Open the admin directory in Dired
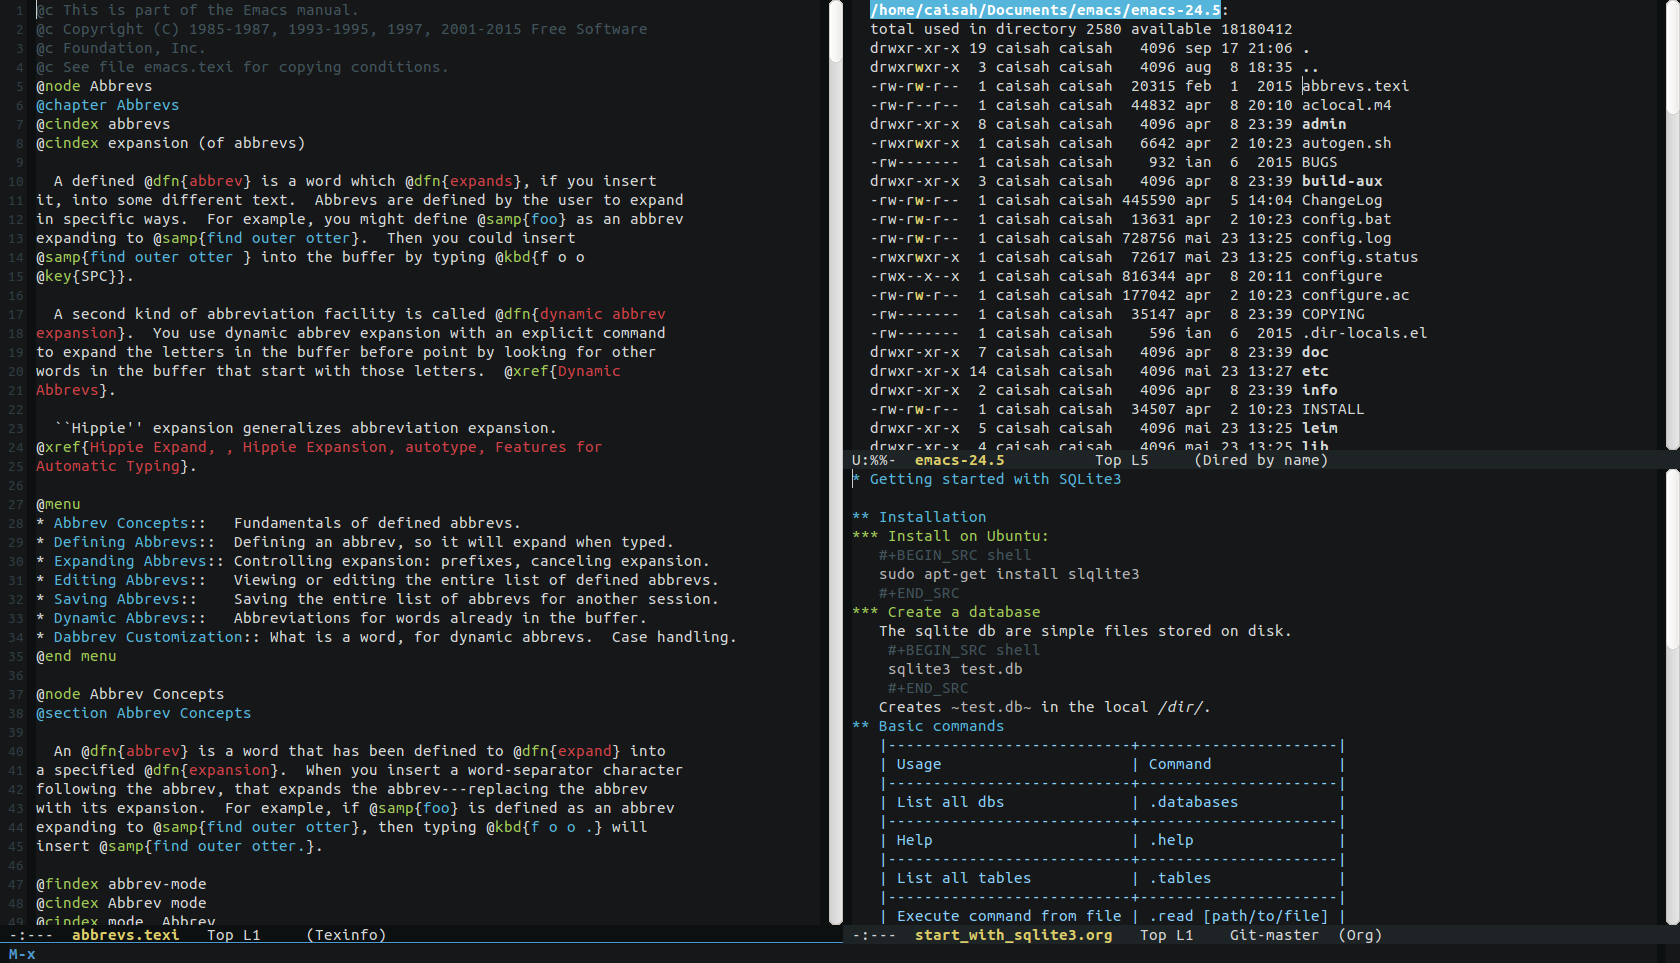The height and width of the screenshot is (963, 1680). tap(1324, 124)
